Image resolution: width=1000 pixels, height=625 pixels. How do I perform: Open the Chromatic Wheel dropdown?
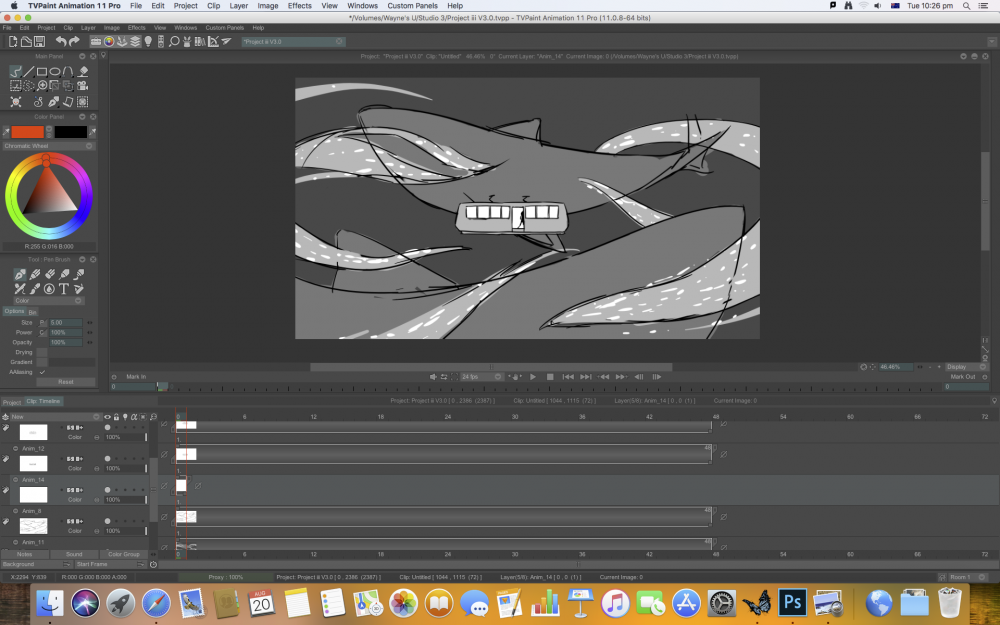point(48,146)
